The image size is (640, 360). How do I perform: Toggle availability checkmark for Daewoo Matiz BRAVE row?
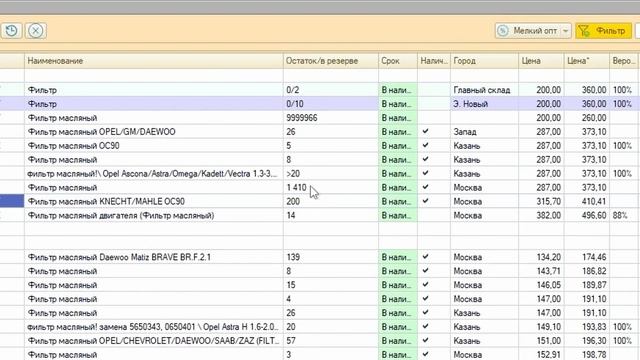point(425,257)
